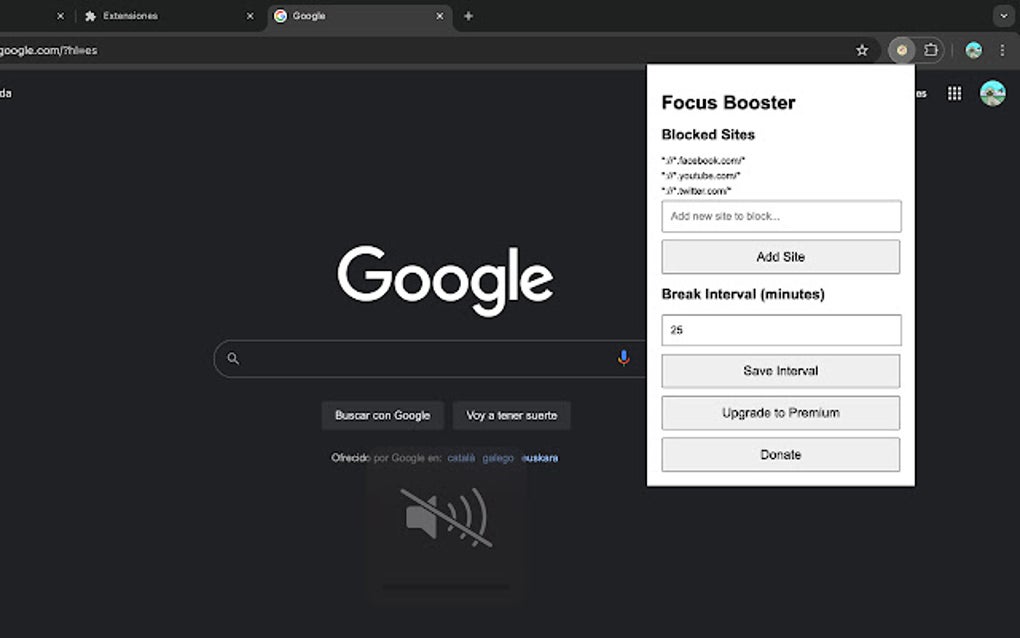The image size is (1020, 638).
Task: Click the Chrome profile avatar icon
Action: 972,49
